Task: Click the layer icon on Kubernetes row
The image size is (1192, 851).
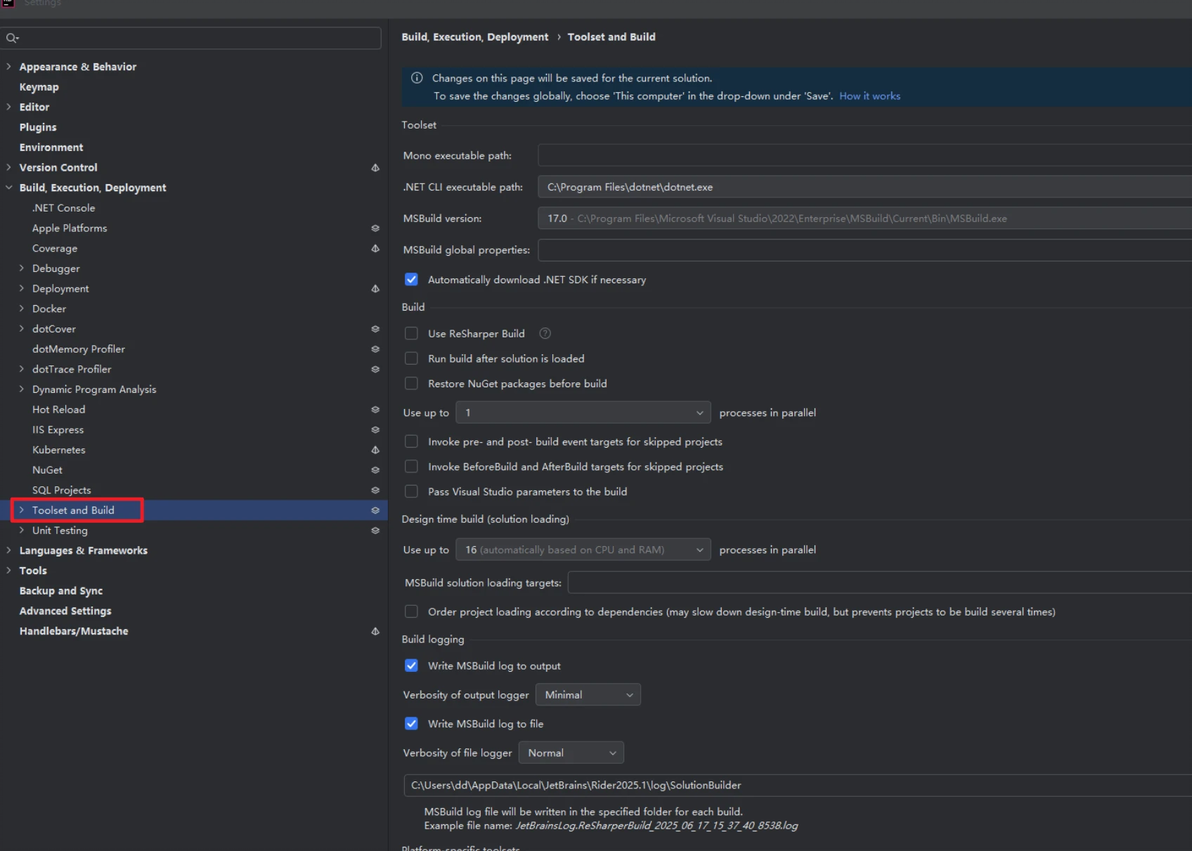Action: (x=375, y=449)
